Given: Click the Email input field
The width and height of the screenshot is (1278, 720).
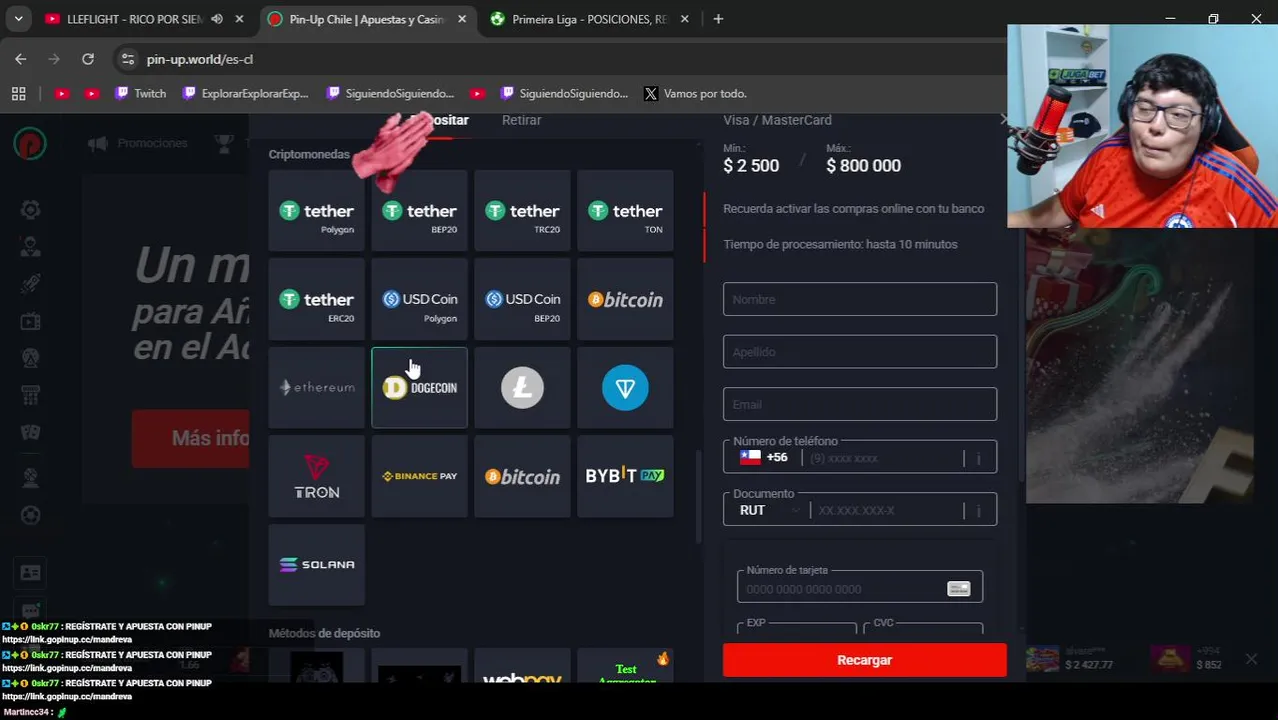Looking at the screenshot, I should point(860,404).
